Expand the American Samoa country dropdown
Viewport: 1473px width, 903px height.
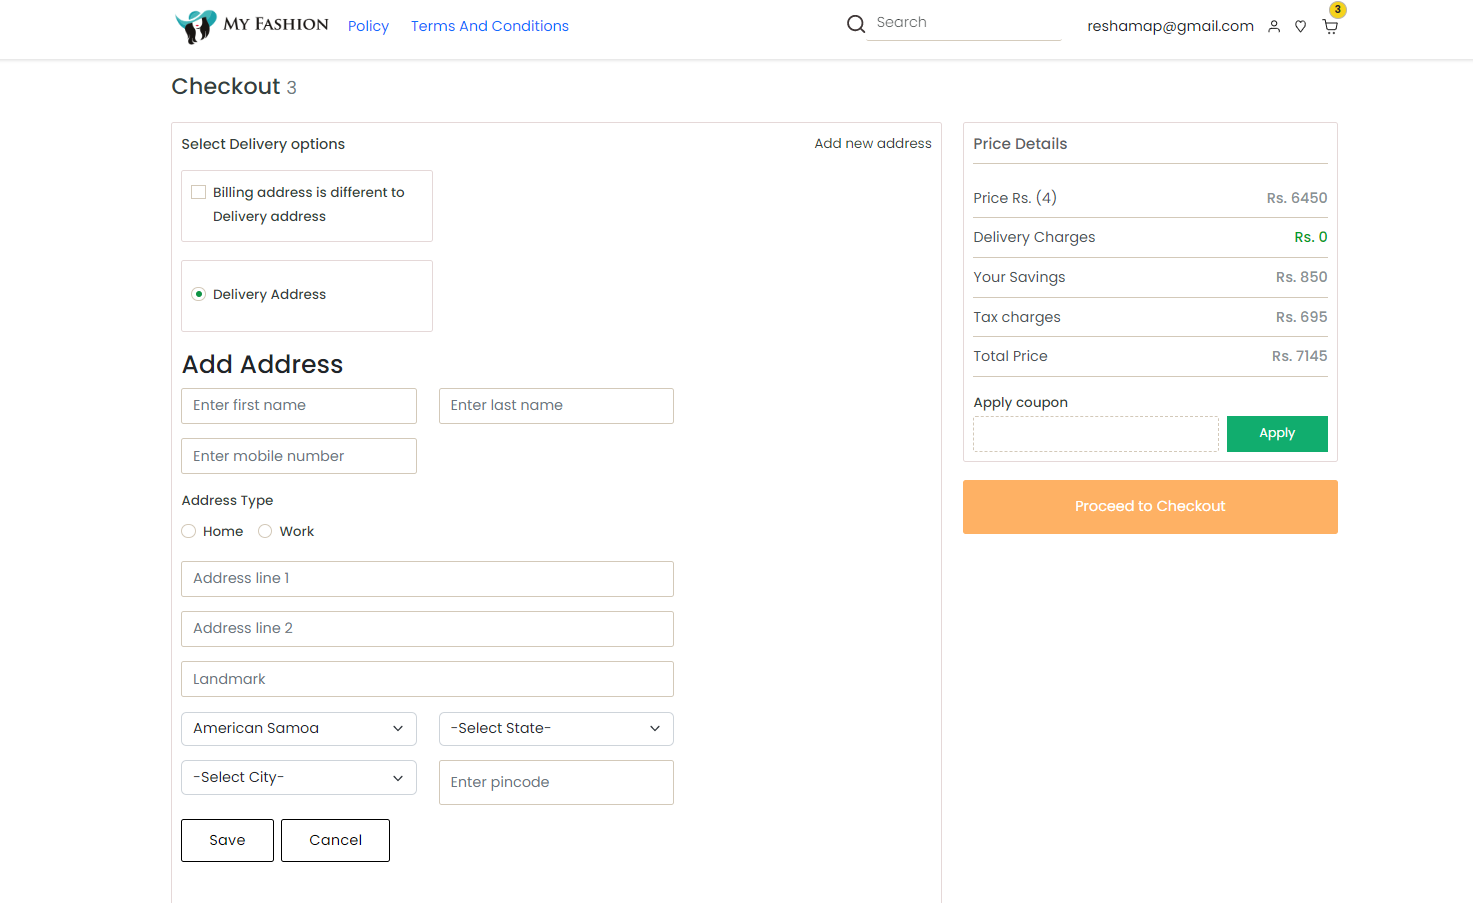pyautogui.click(x=299, y=729)
